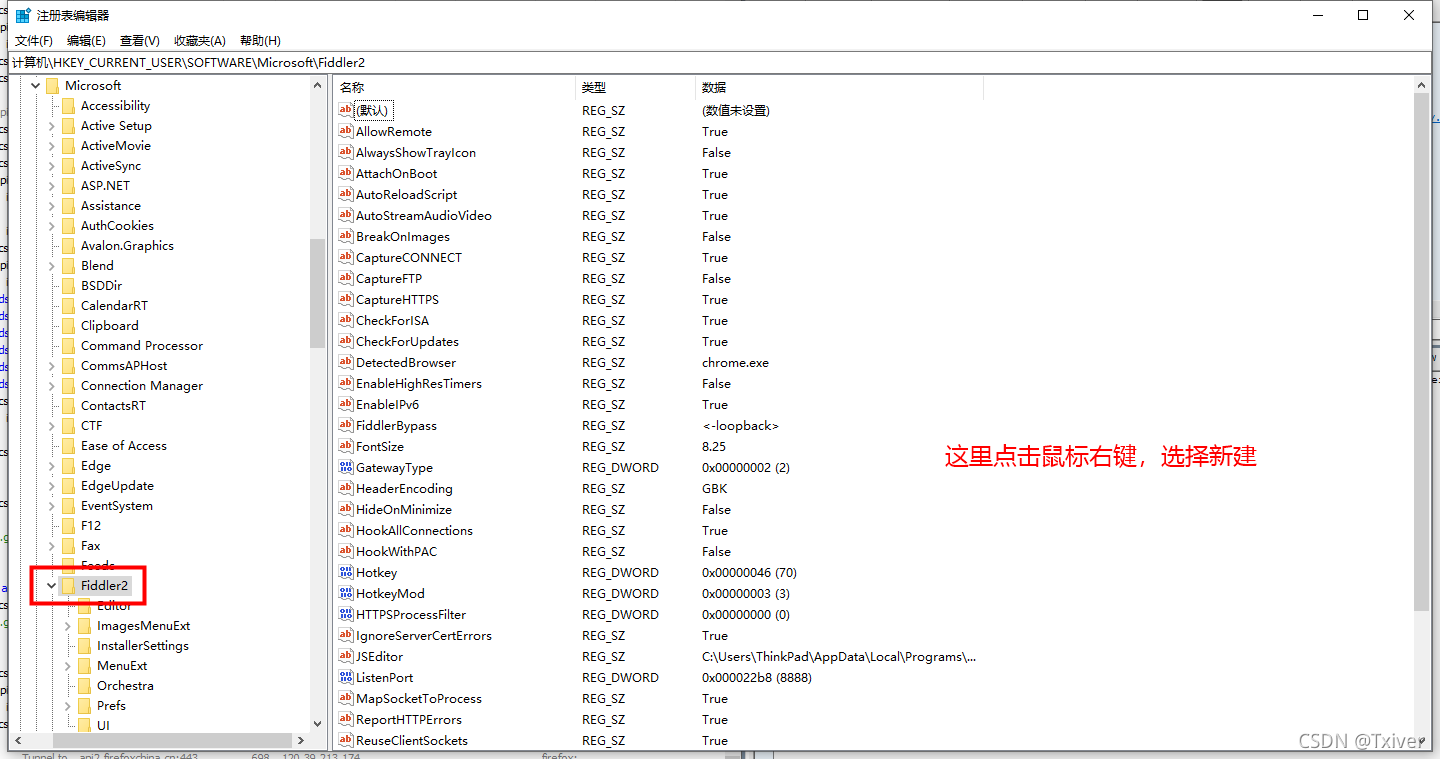Screen dimensions: 1440x759
Task: Click the string icon beside AllowRemote
Action: tap(346, 131)
